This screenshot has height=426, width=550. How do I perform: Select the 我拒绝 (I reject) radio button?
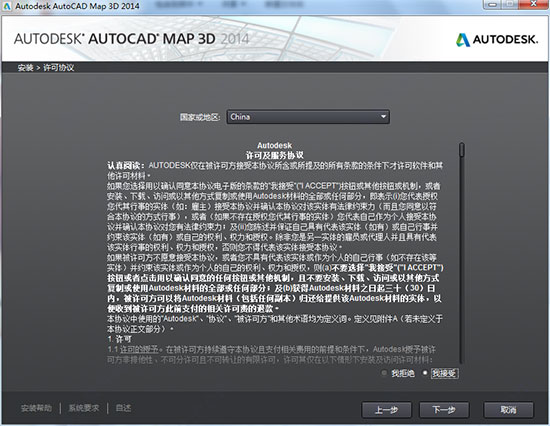click(x=384, y=373)
